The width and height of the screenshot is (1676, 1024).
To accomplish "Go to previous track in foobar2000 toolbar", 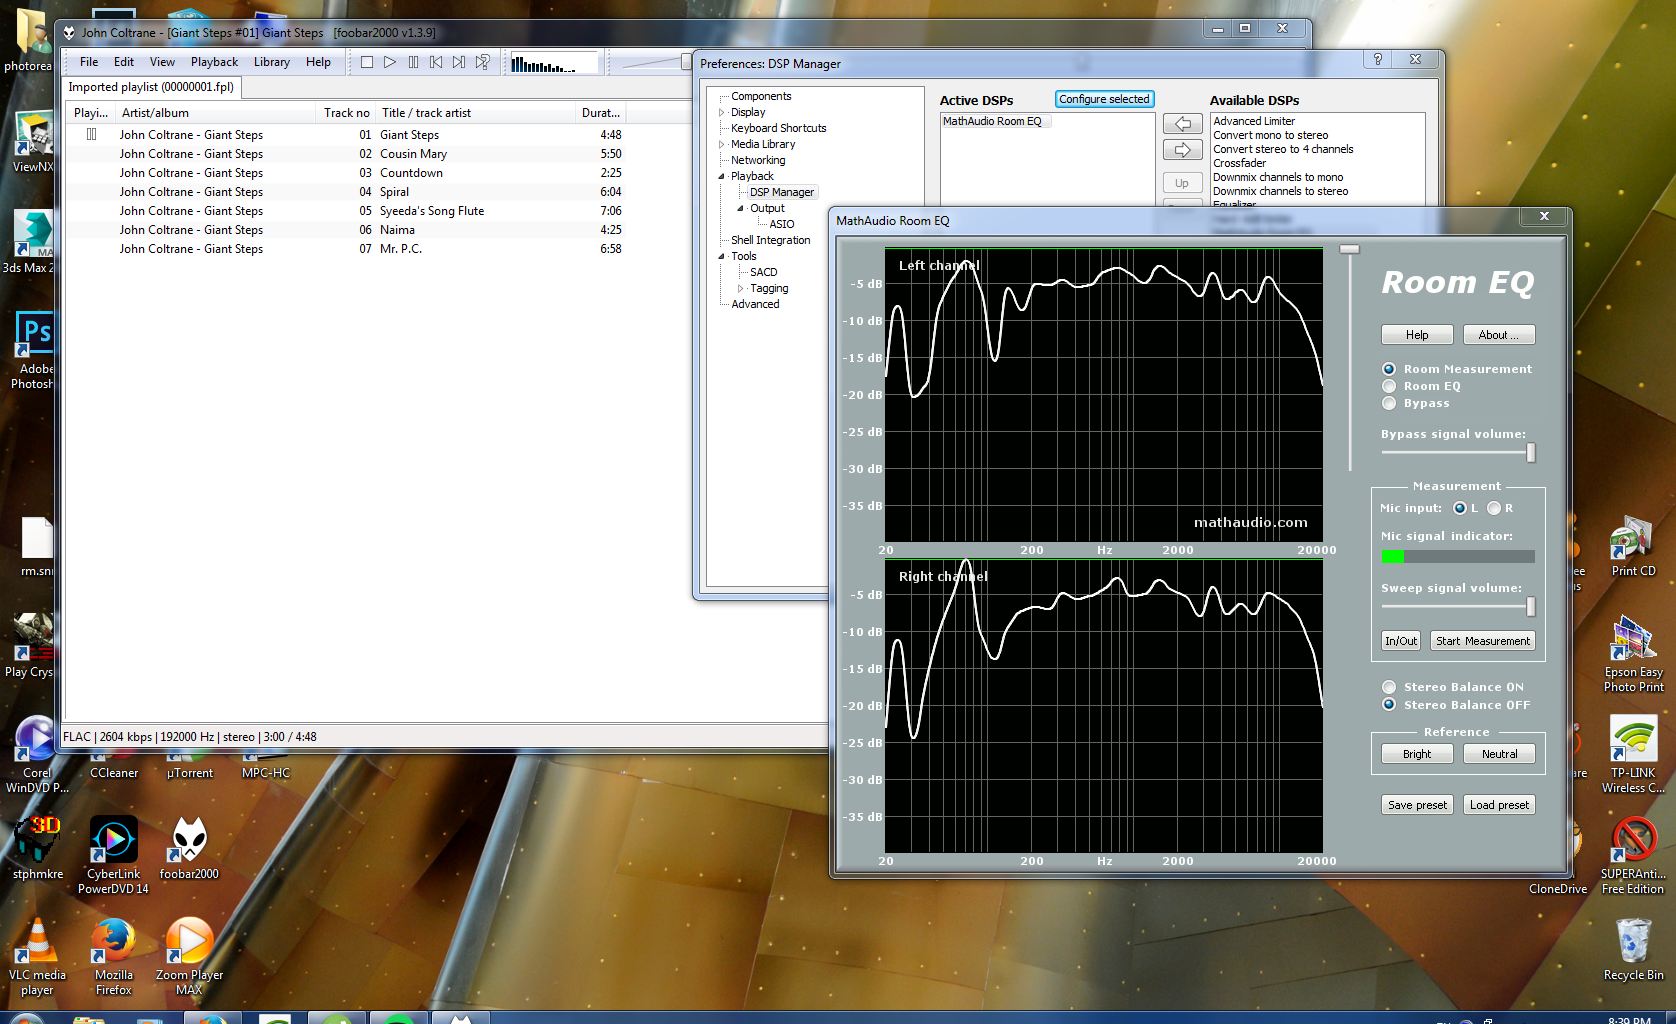I will click(436, 62).
